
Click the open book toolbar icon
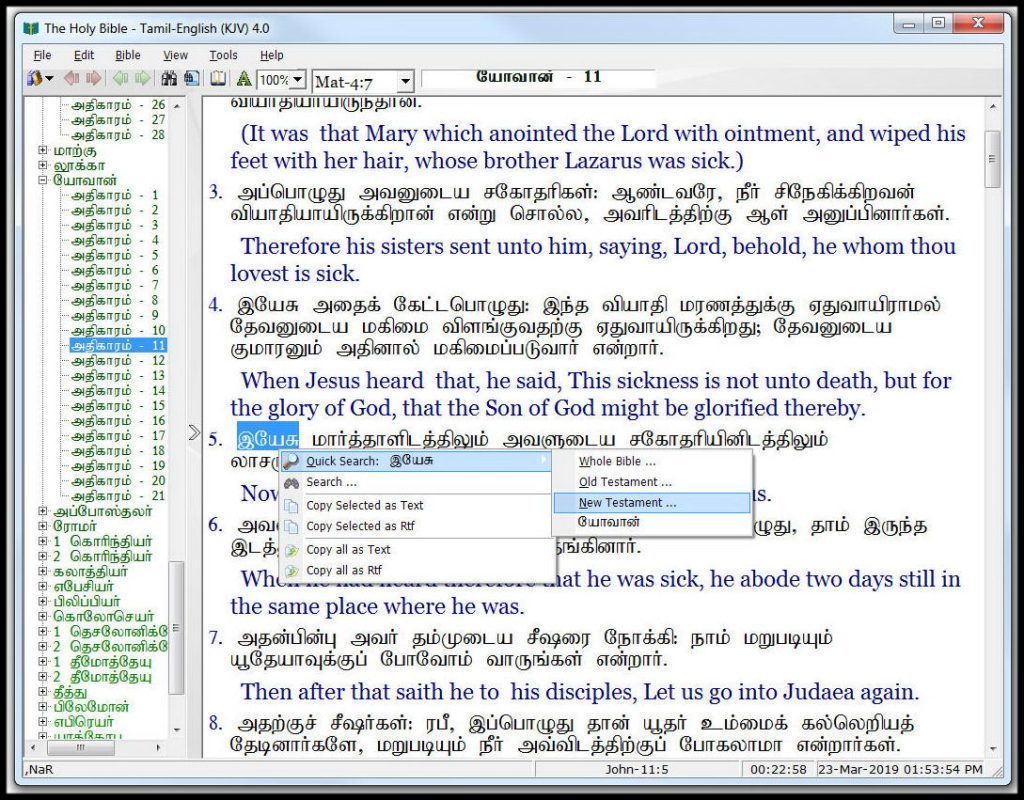coord(218,79)
